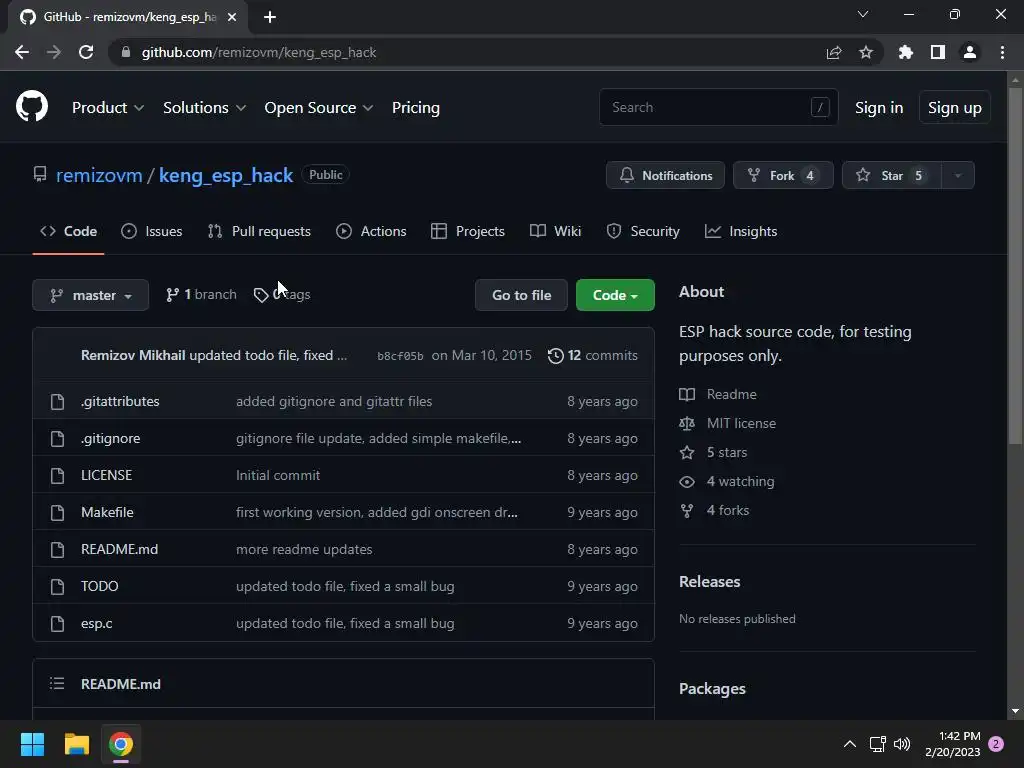Viewport: 1024px width, 768px height.
Task: Close the GitHub browser tab
Action: (x=232, y=17)
